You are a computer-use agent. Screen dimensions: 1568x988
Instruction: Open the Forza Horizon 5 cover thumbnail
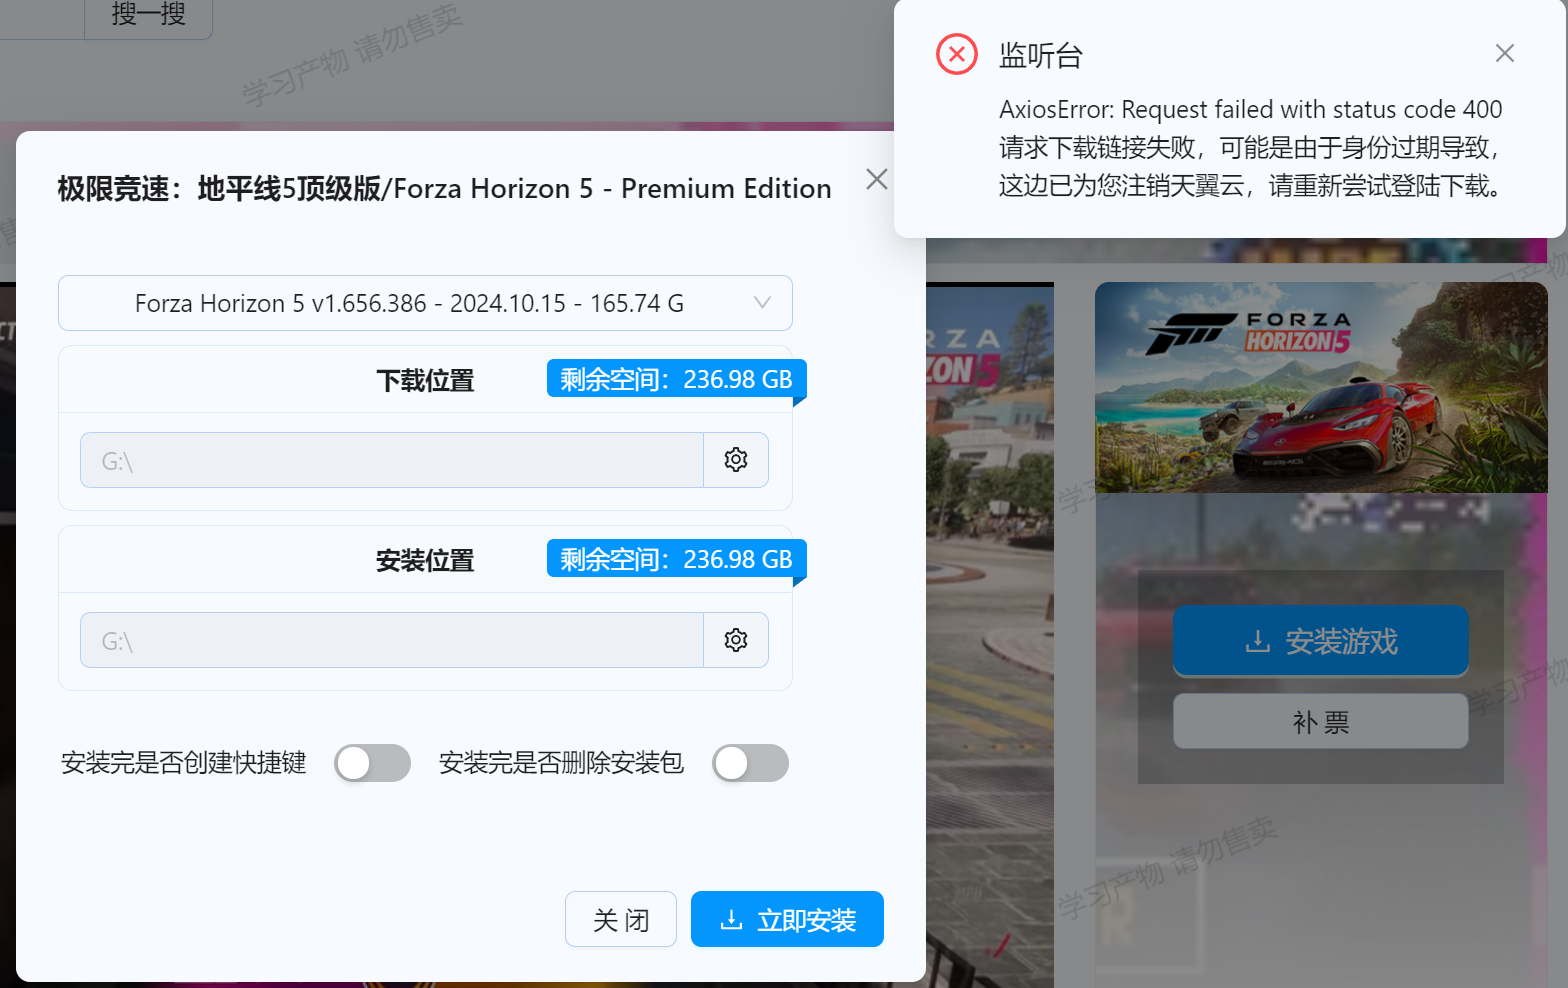click(1321, 388)
